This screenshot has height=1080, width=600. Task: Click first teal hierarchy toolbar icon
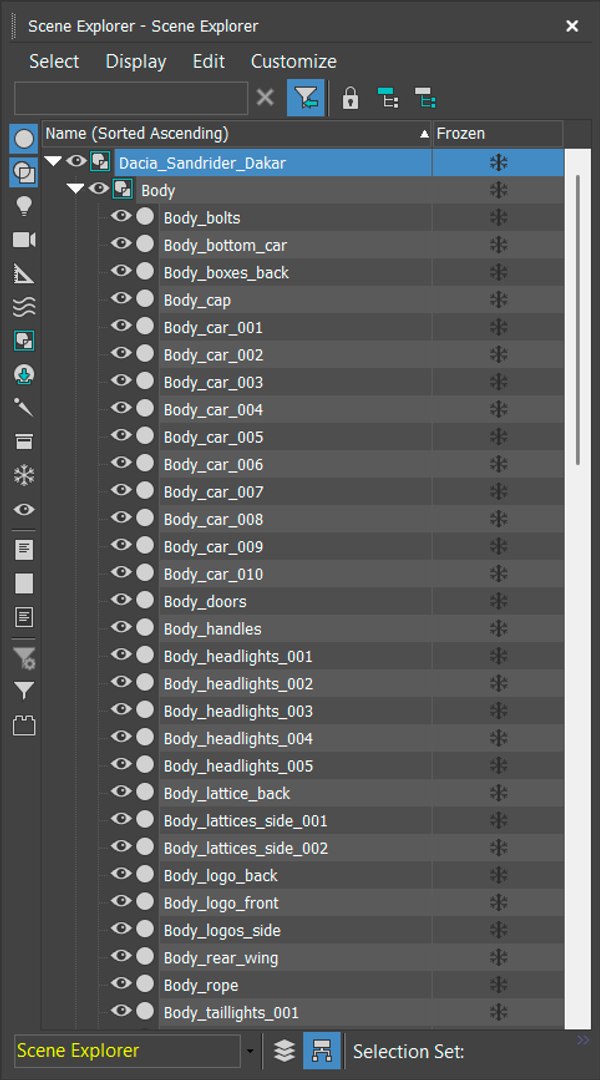click(x=389, y=98)
